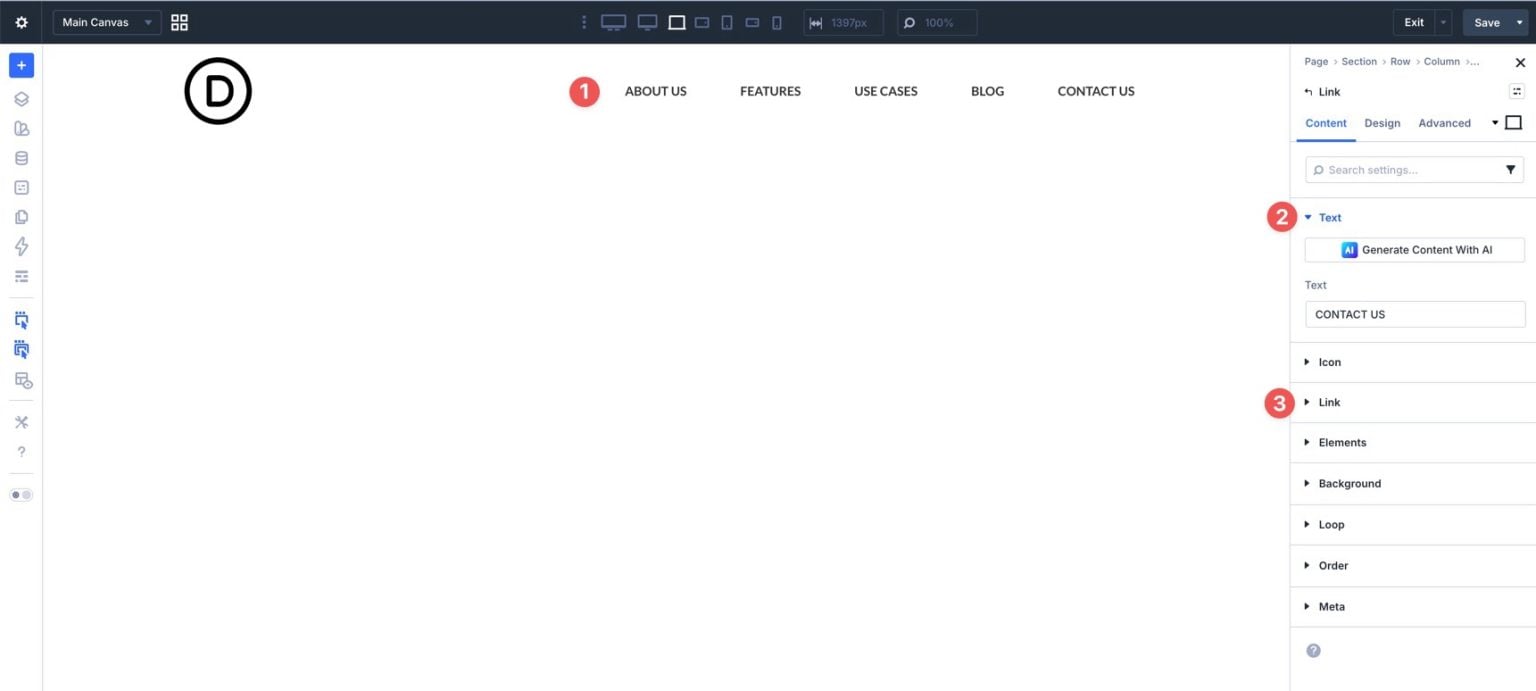Click the Divi D logo on canvas
The height and width of the screenshot is (691, 1536).
(x=218, y=91)
